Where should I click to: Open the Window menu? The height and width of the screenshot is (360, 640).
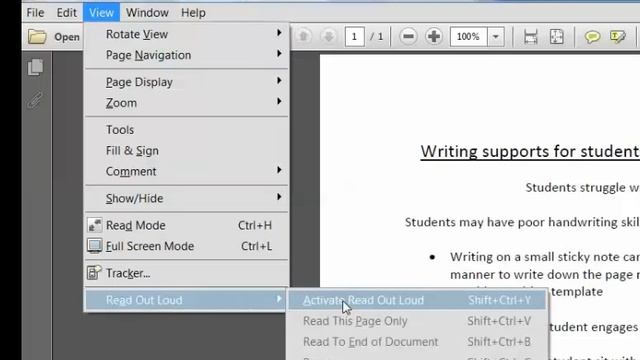click(147, 13)
